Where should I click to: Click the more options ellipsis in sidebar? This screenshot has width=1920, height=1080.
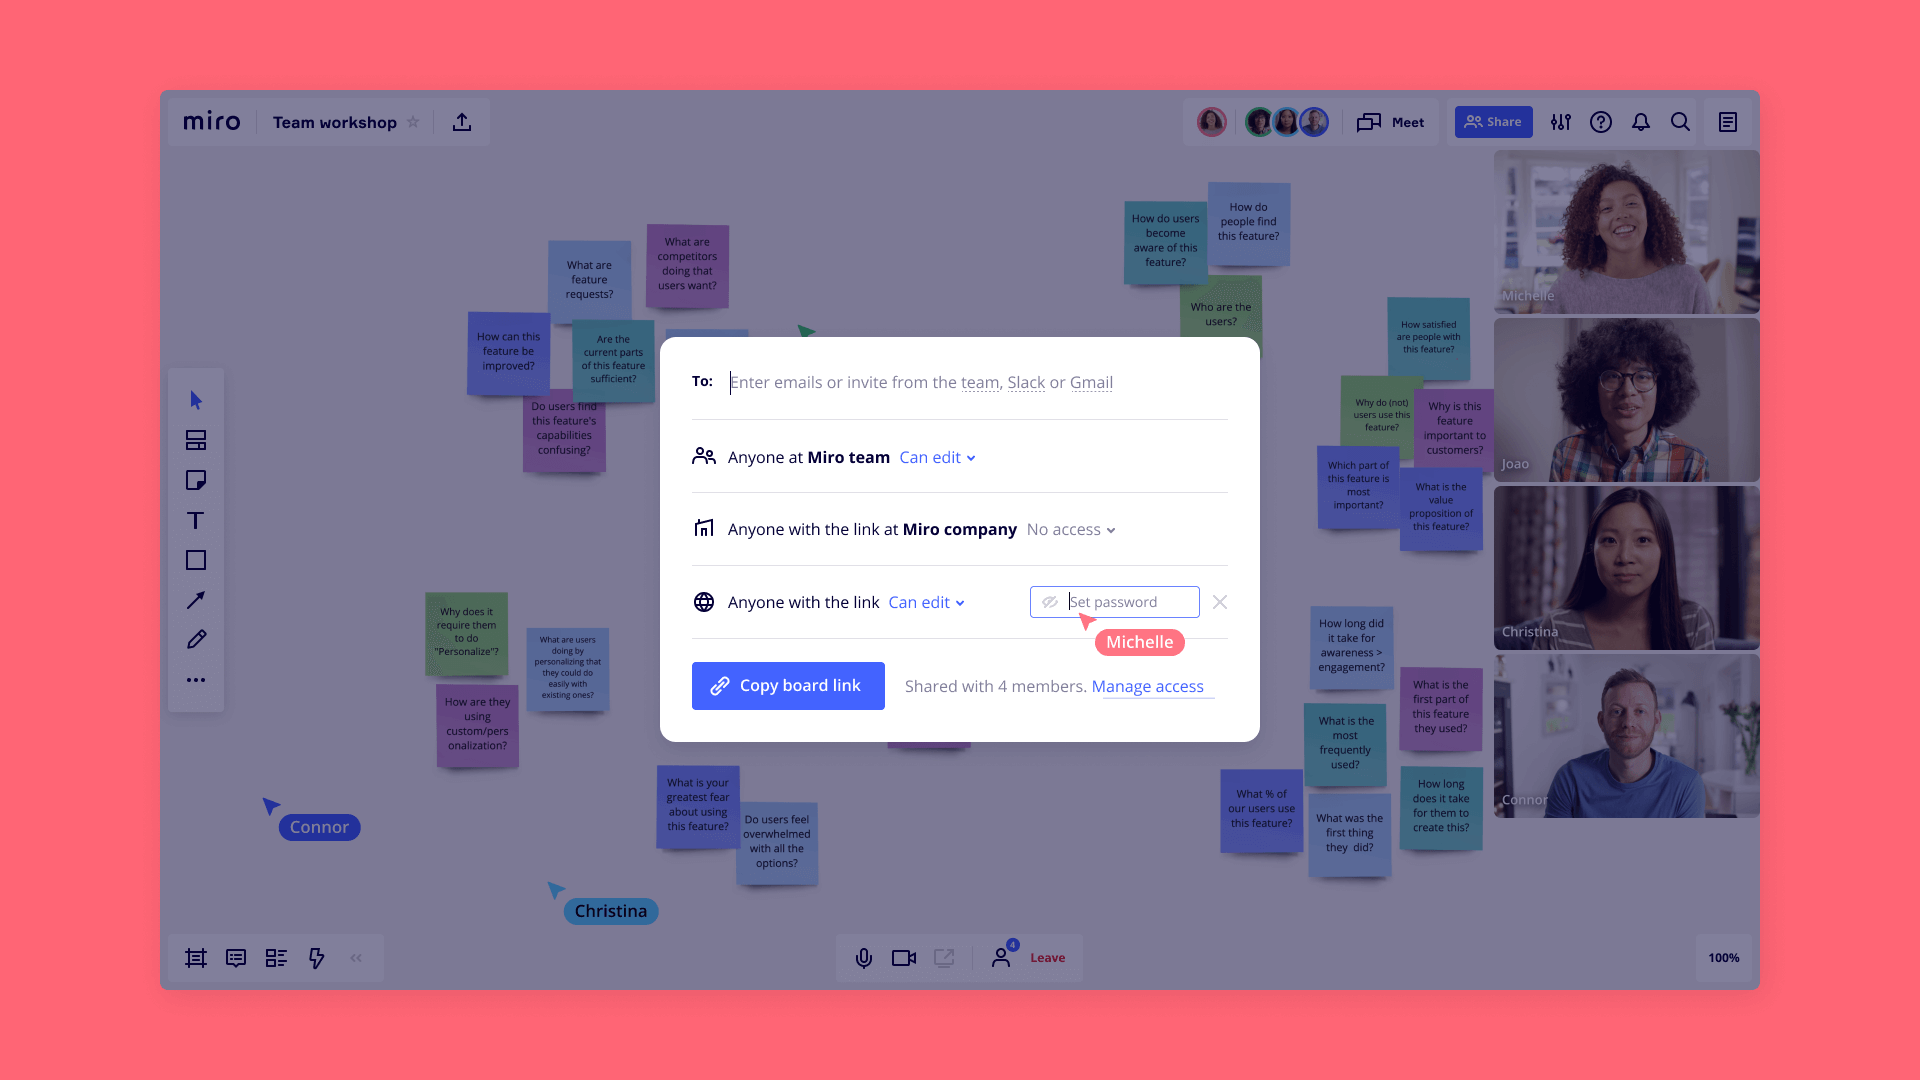195,679
